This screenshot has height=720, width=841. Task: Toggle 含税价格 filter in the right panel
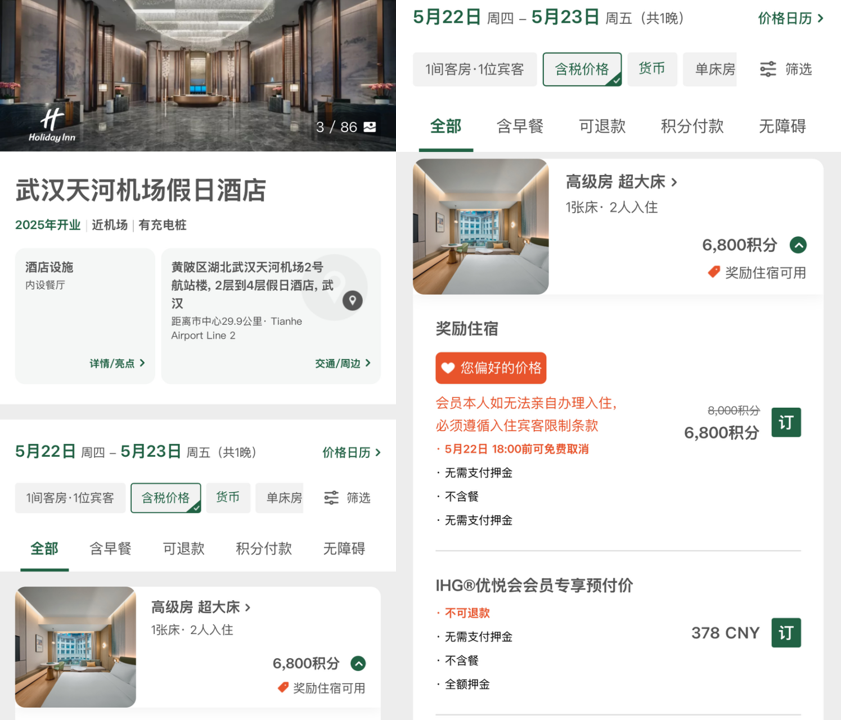pos(582,69)
